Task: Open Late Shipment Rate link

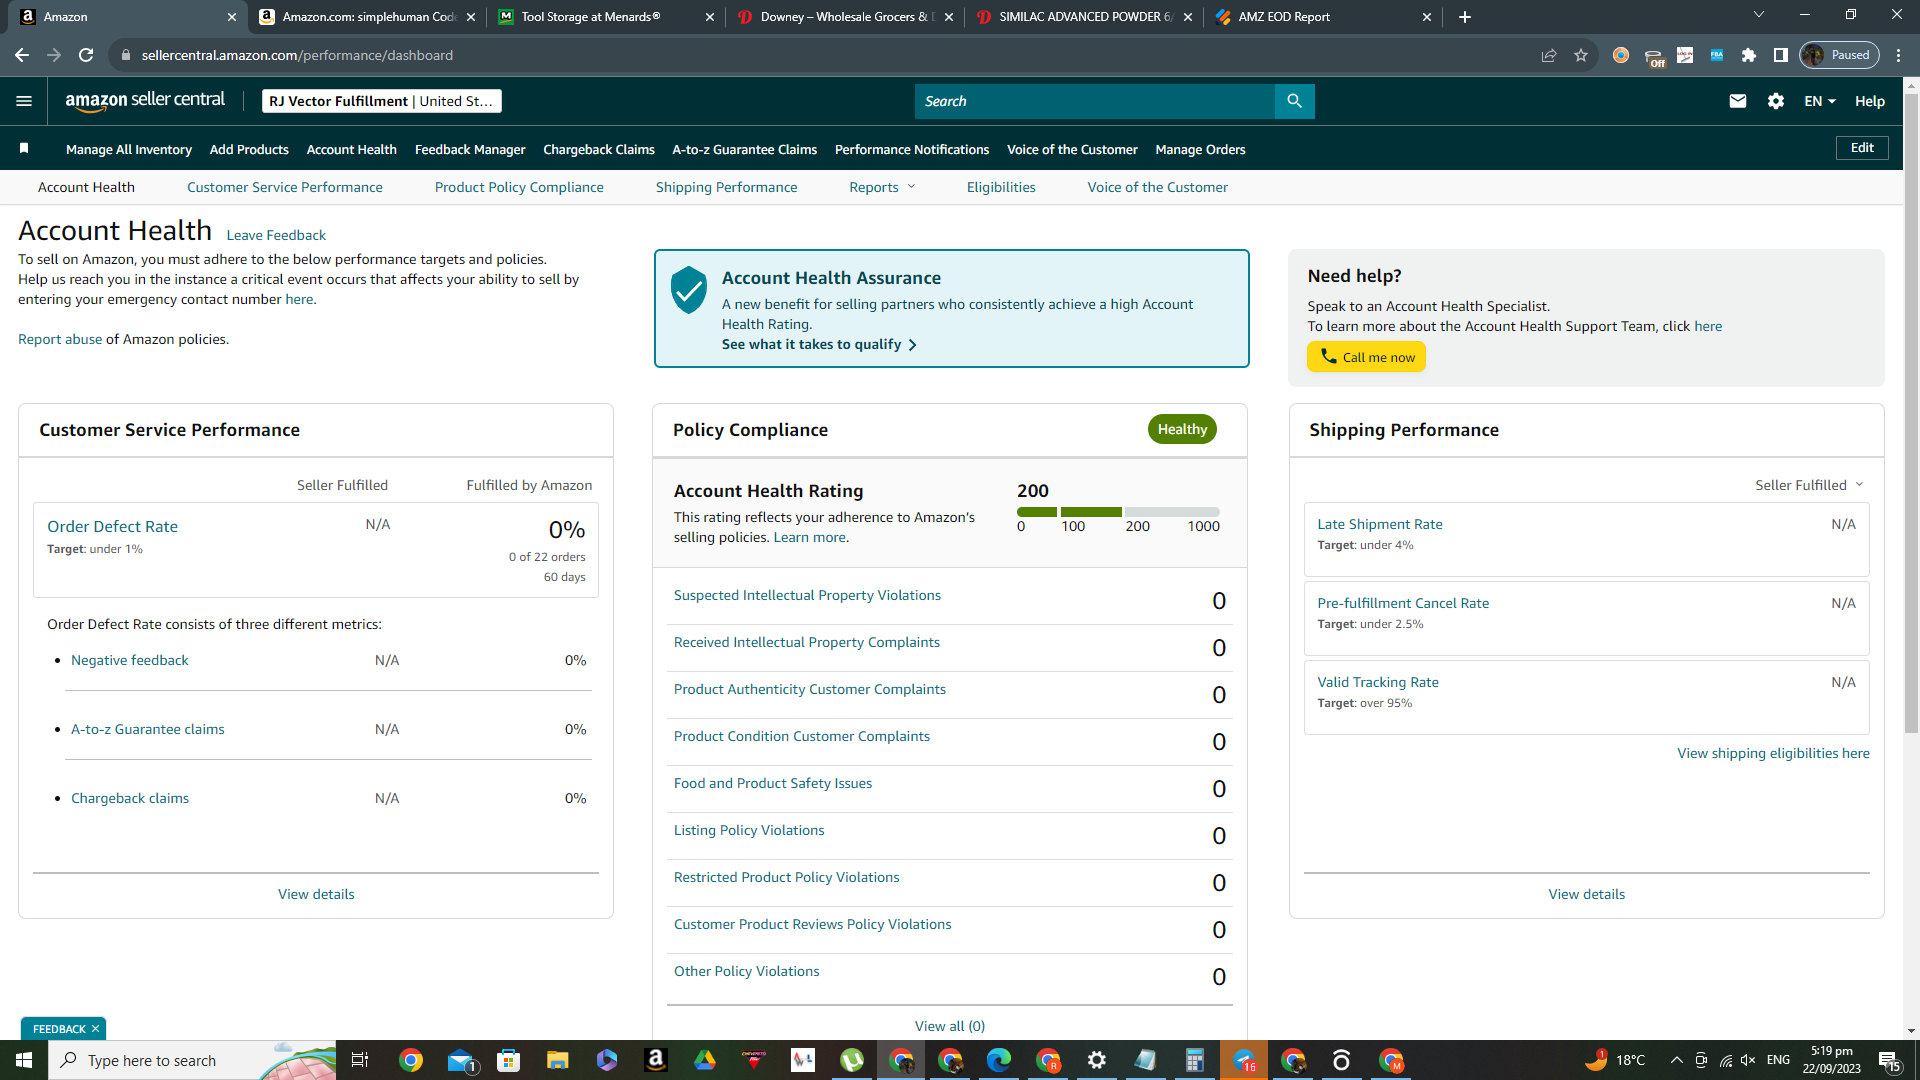Action: click(x=1380, y=524)
